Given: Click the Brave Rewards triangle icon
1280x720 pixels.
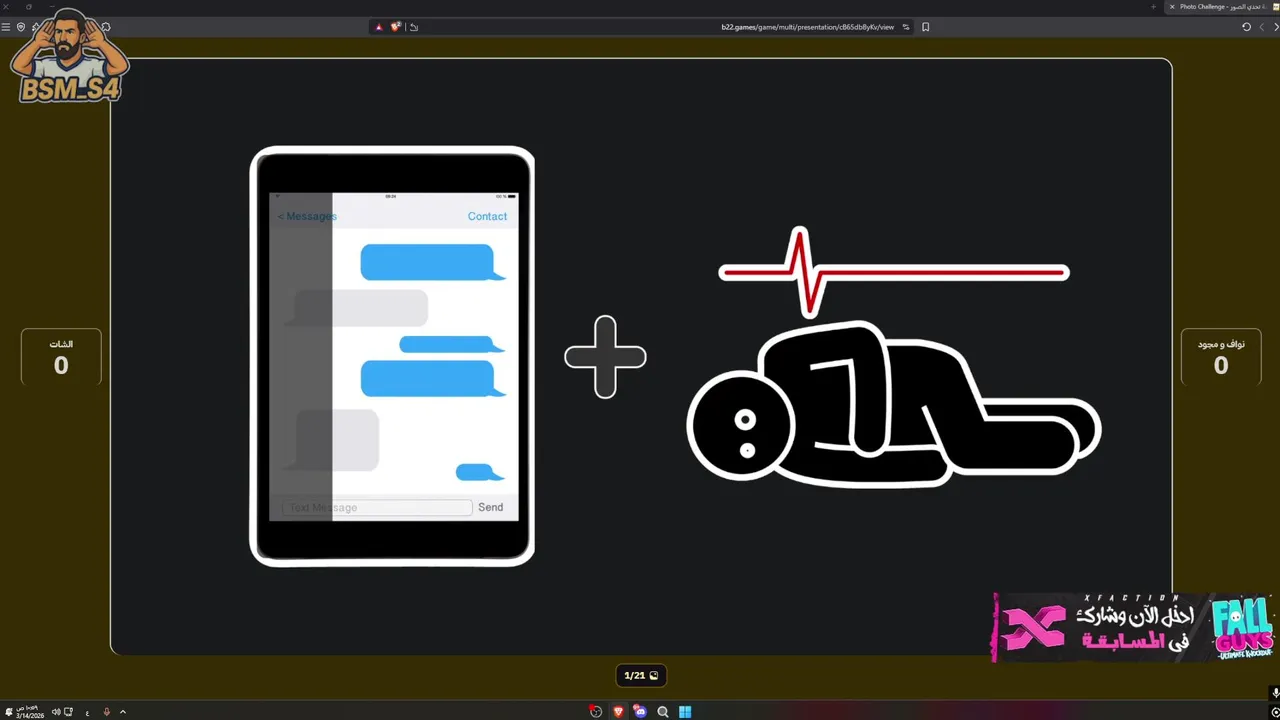Looking at the screenshot, I should (379, 27).
